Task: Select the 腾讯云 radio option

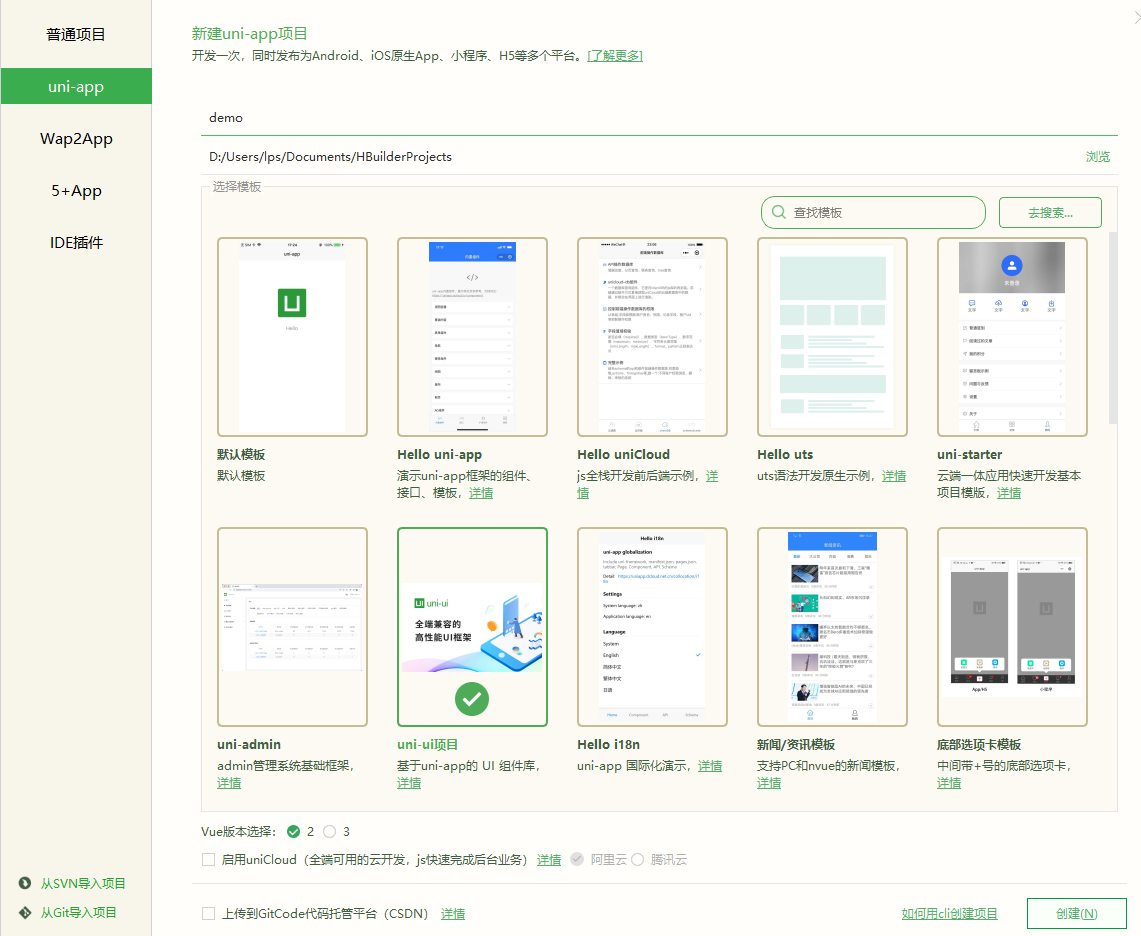Action: click(x=637, y=860)
